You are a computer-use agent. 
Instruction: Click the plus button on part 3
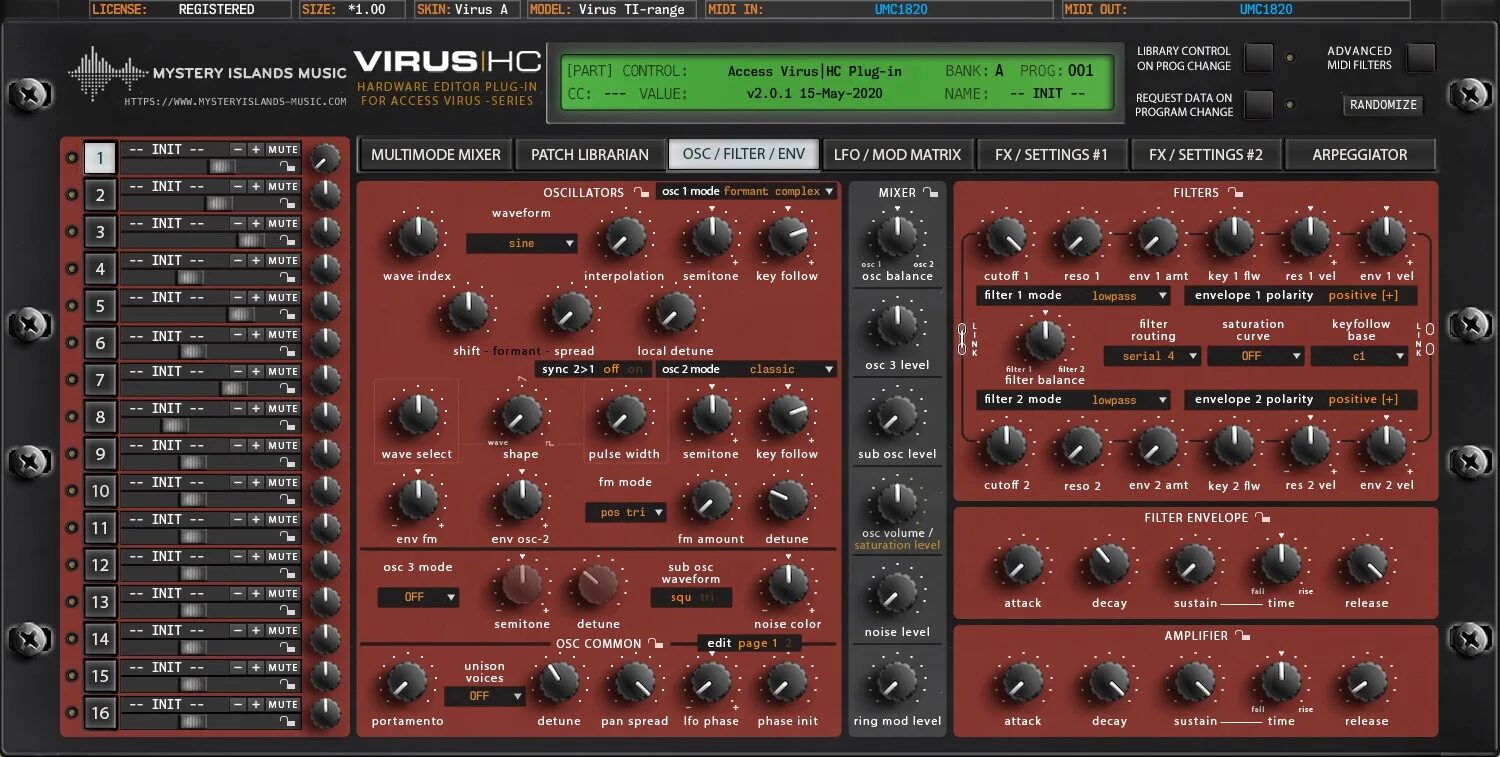point(255,223)
